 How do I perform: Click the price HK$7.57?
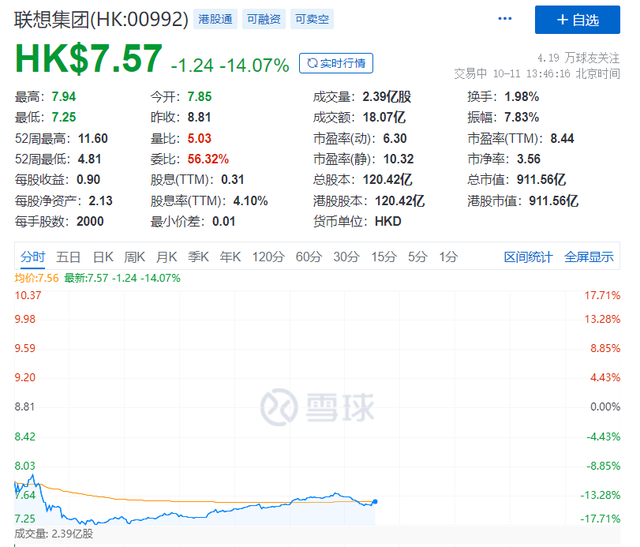tap(89, 58)
